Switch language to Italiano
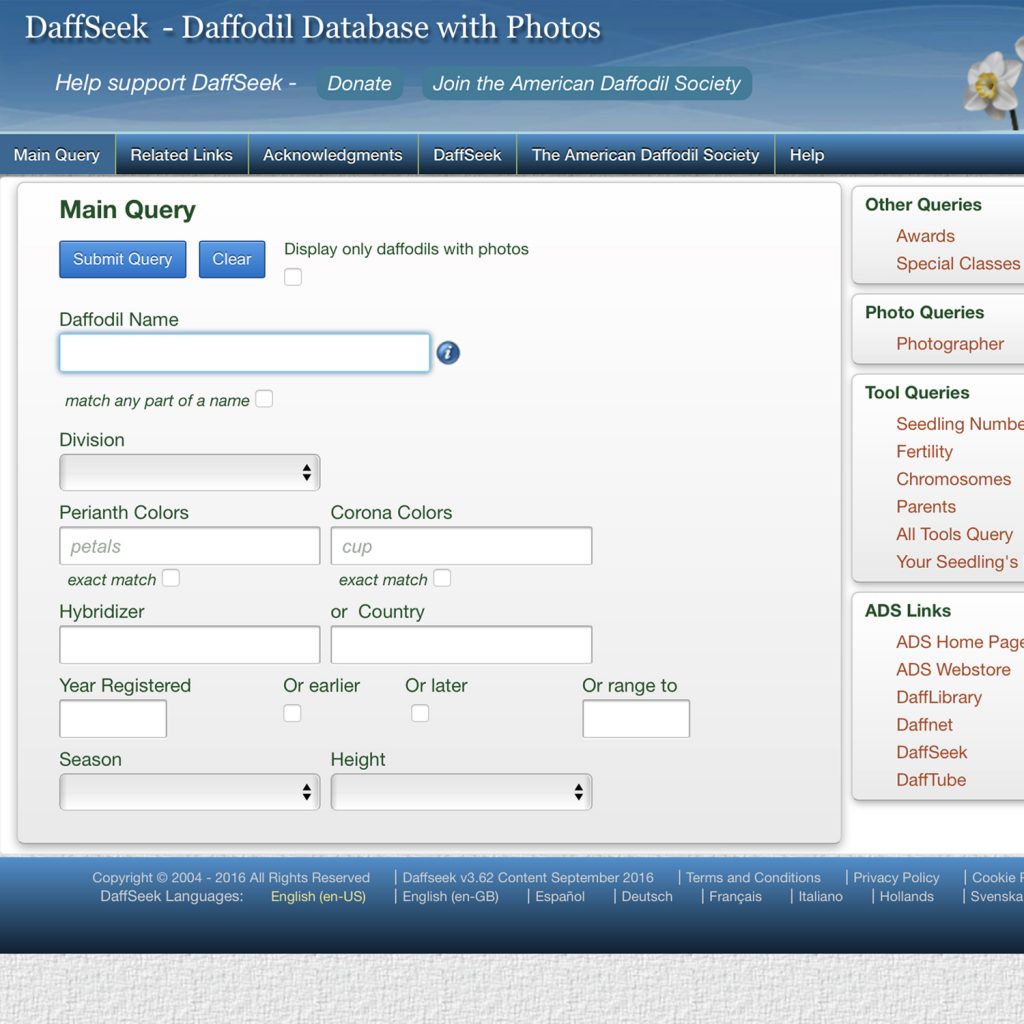 coord(820,897)
